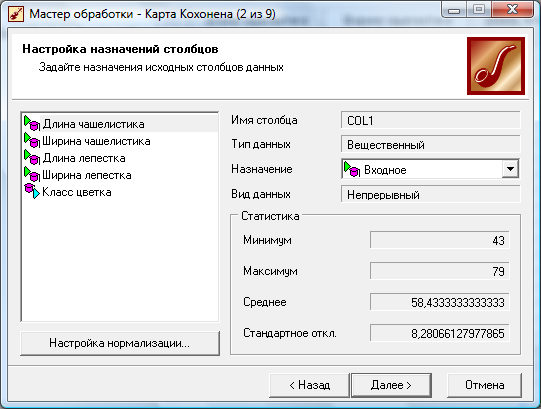541x409 pixels.
Task: Click the text 'Задайте назначения исходных столбцов данных'
Action: click(x=161, y=67)
